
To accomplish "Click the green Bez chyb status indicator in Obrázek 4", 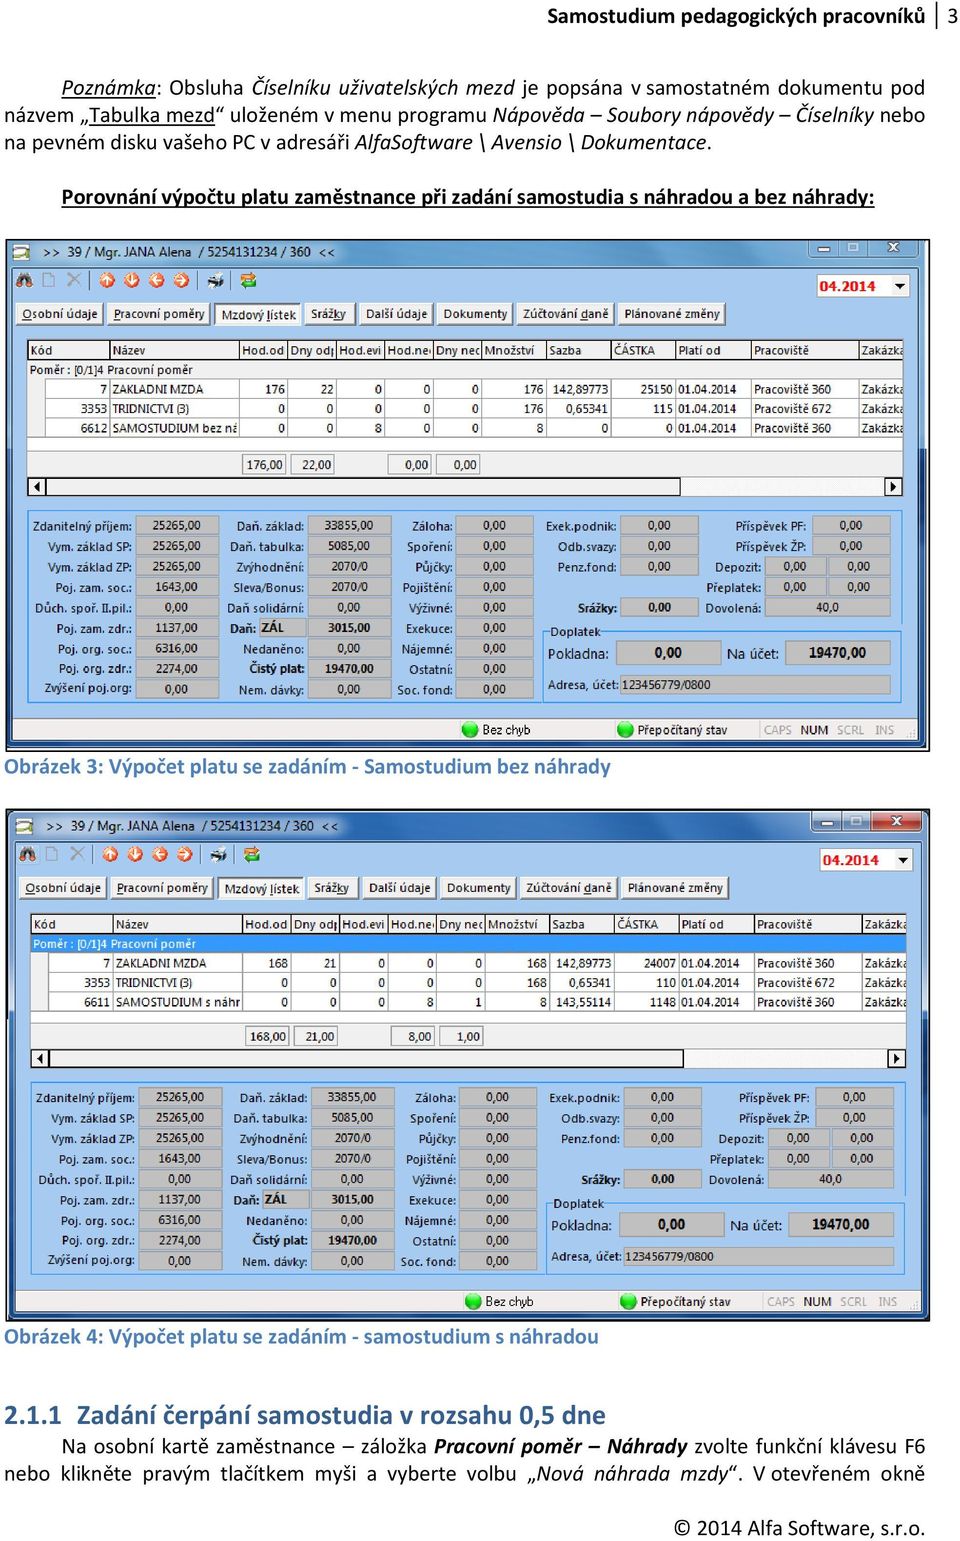I will (x=473, y=1302).
